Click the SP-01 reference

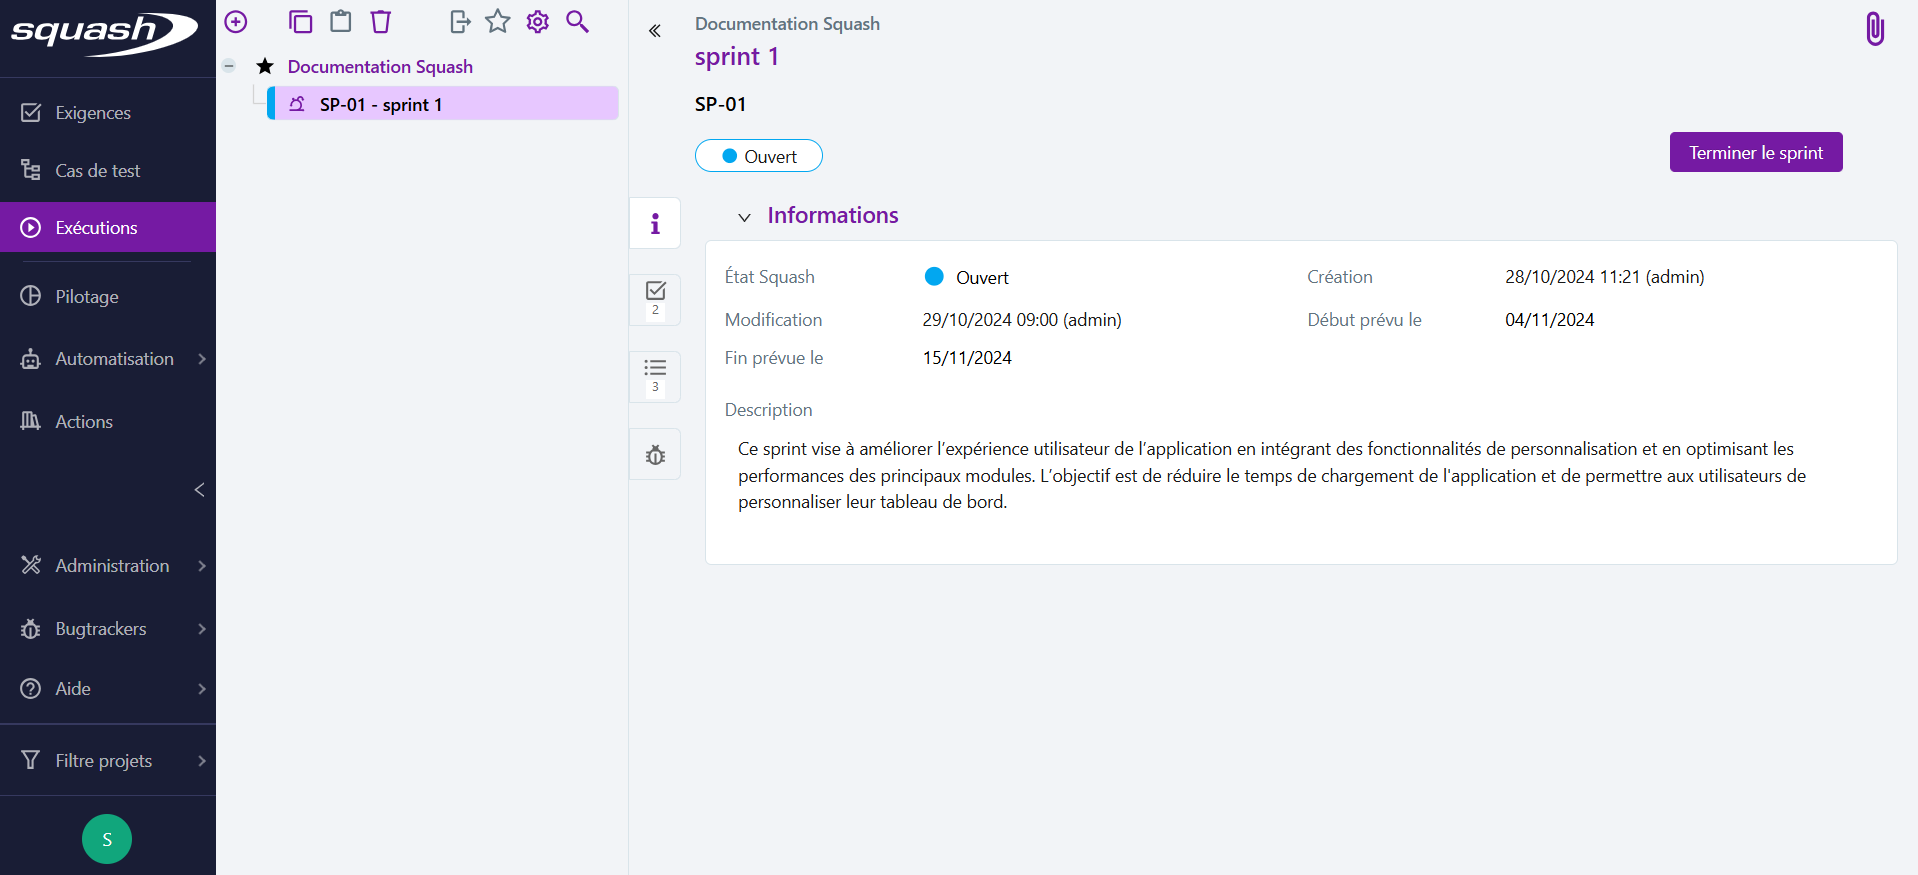720,104
